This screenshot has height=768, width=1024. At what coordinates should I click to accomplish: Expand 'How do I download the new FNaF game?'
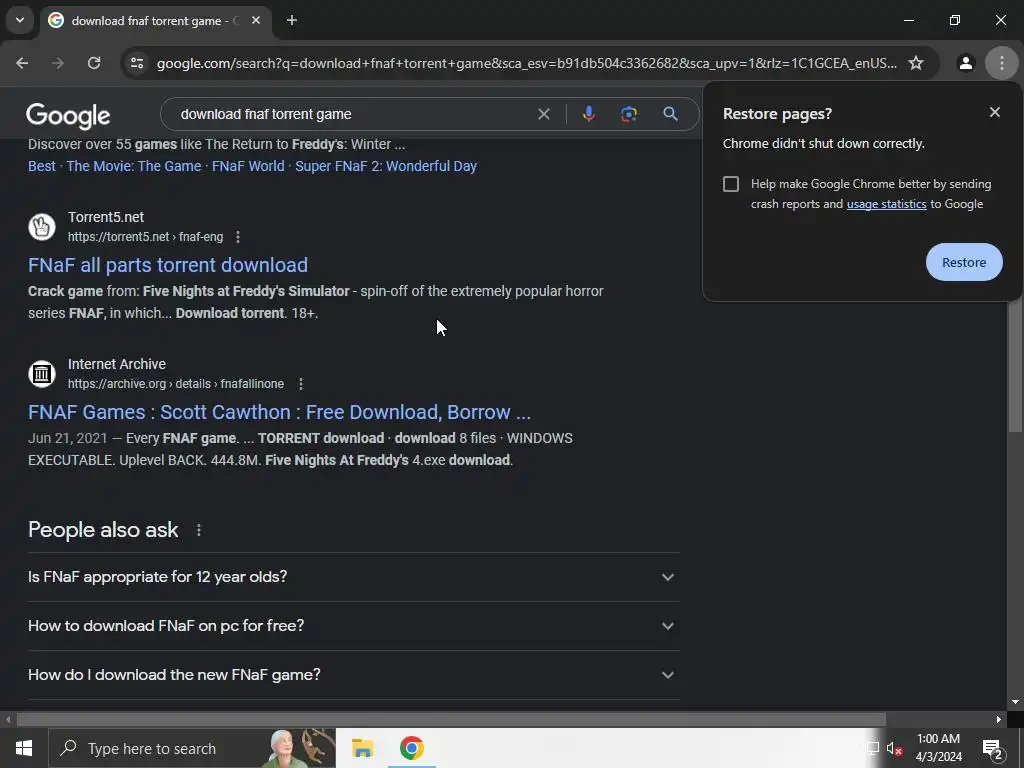[x=353, y=675]
